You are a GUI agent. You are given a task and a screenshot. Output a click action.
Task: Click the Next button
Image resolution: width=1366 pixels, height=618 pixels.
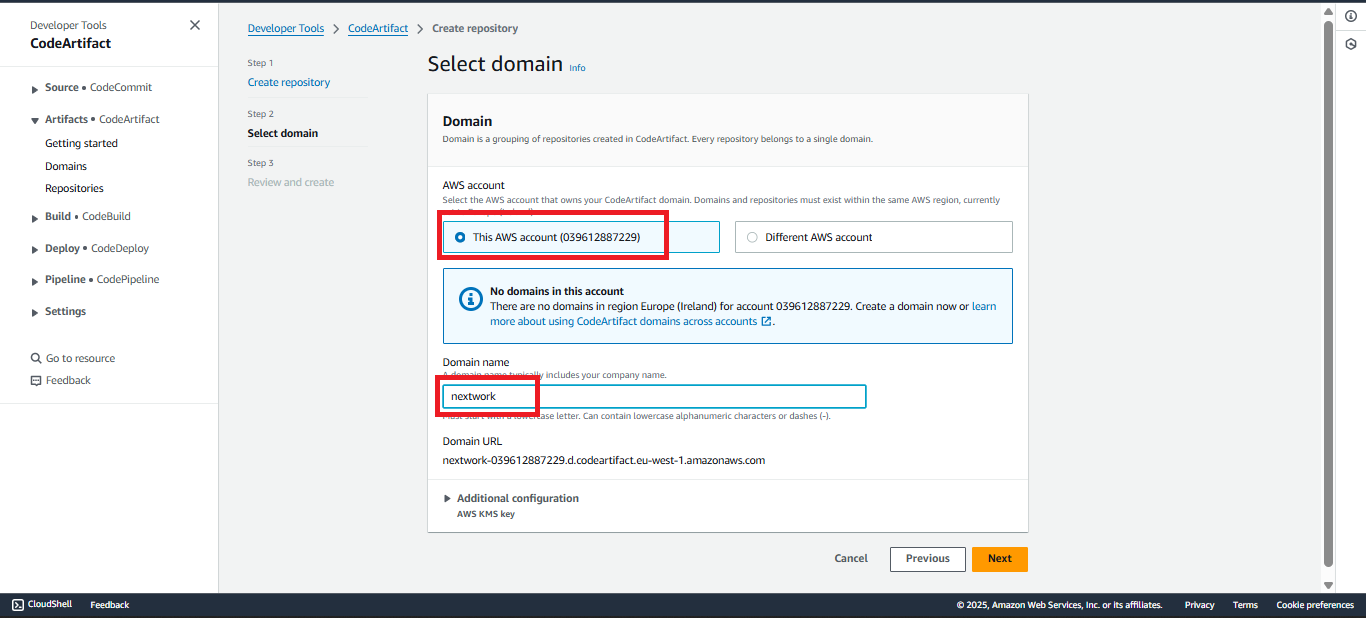(x=1000, y=559)
